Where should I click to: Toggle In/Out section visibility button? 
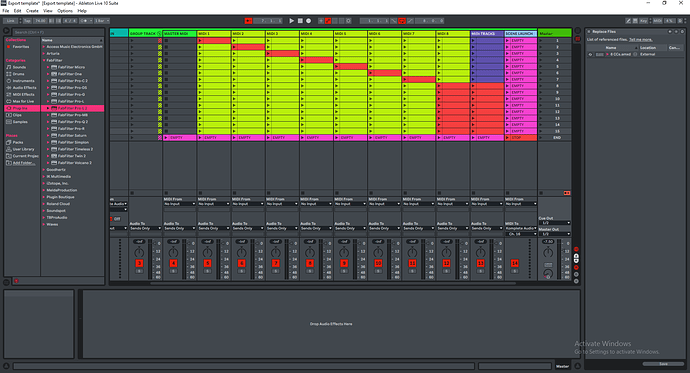576,249
